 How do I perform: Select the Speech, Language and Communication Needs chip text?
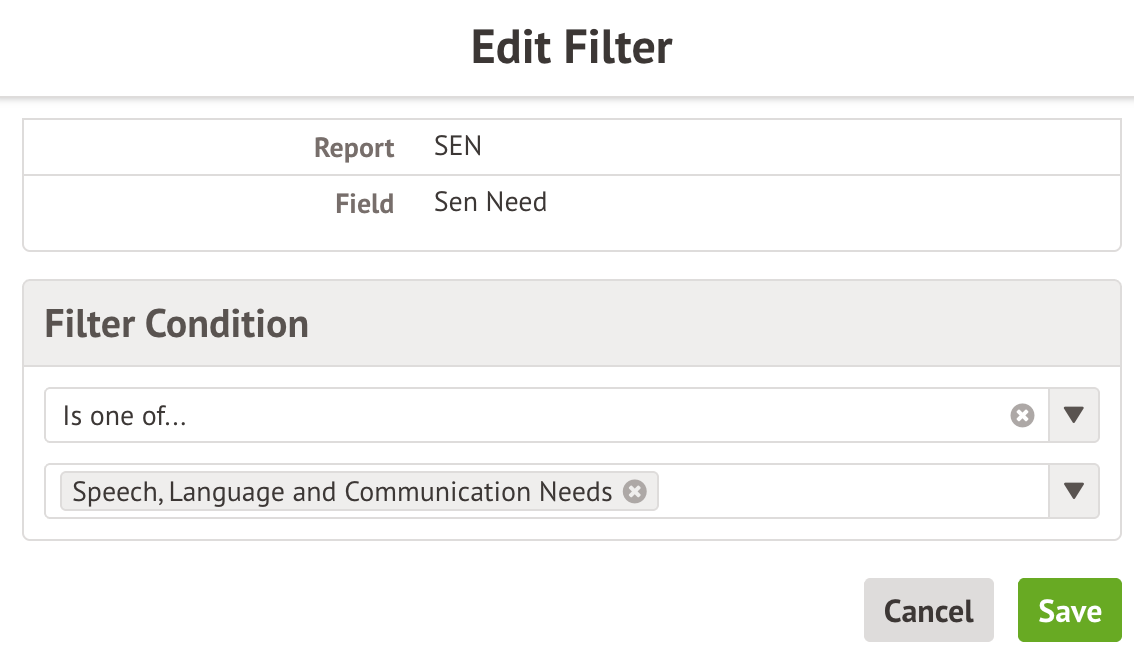coord(342,492)
